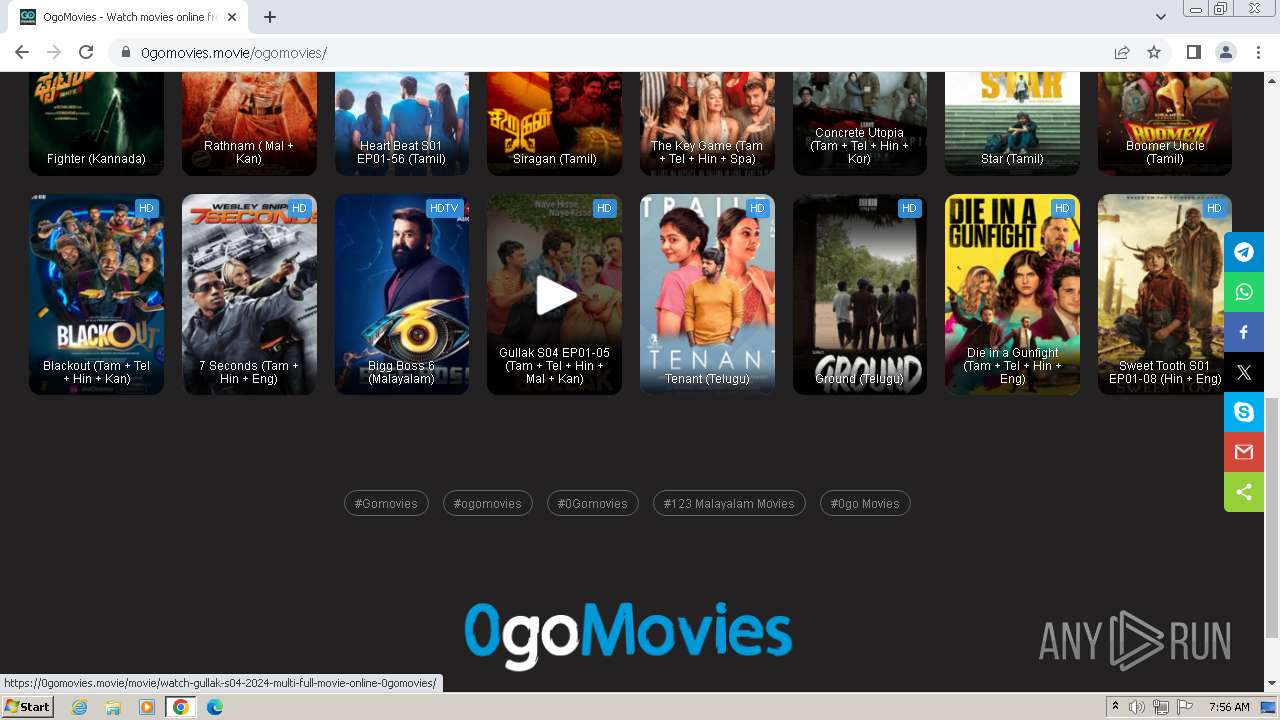Open File Explorer from taskbar
The height and width of the screenshot is (720, 1280).
(113, 707)
